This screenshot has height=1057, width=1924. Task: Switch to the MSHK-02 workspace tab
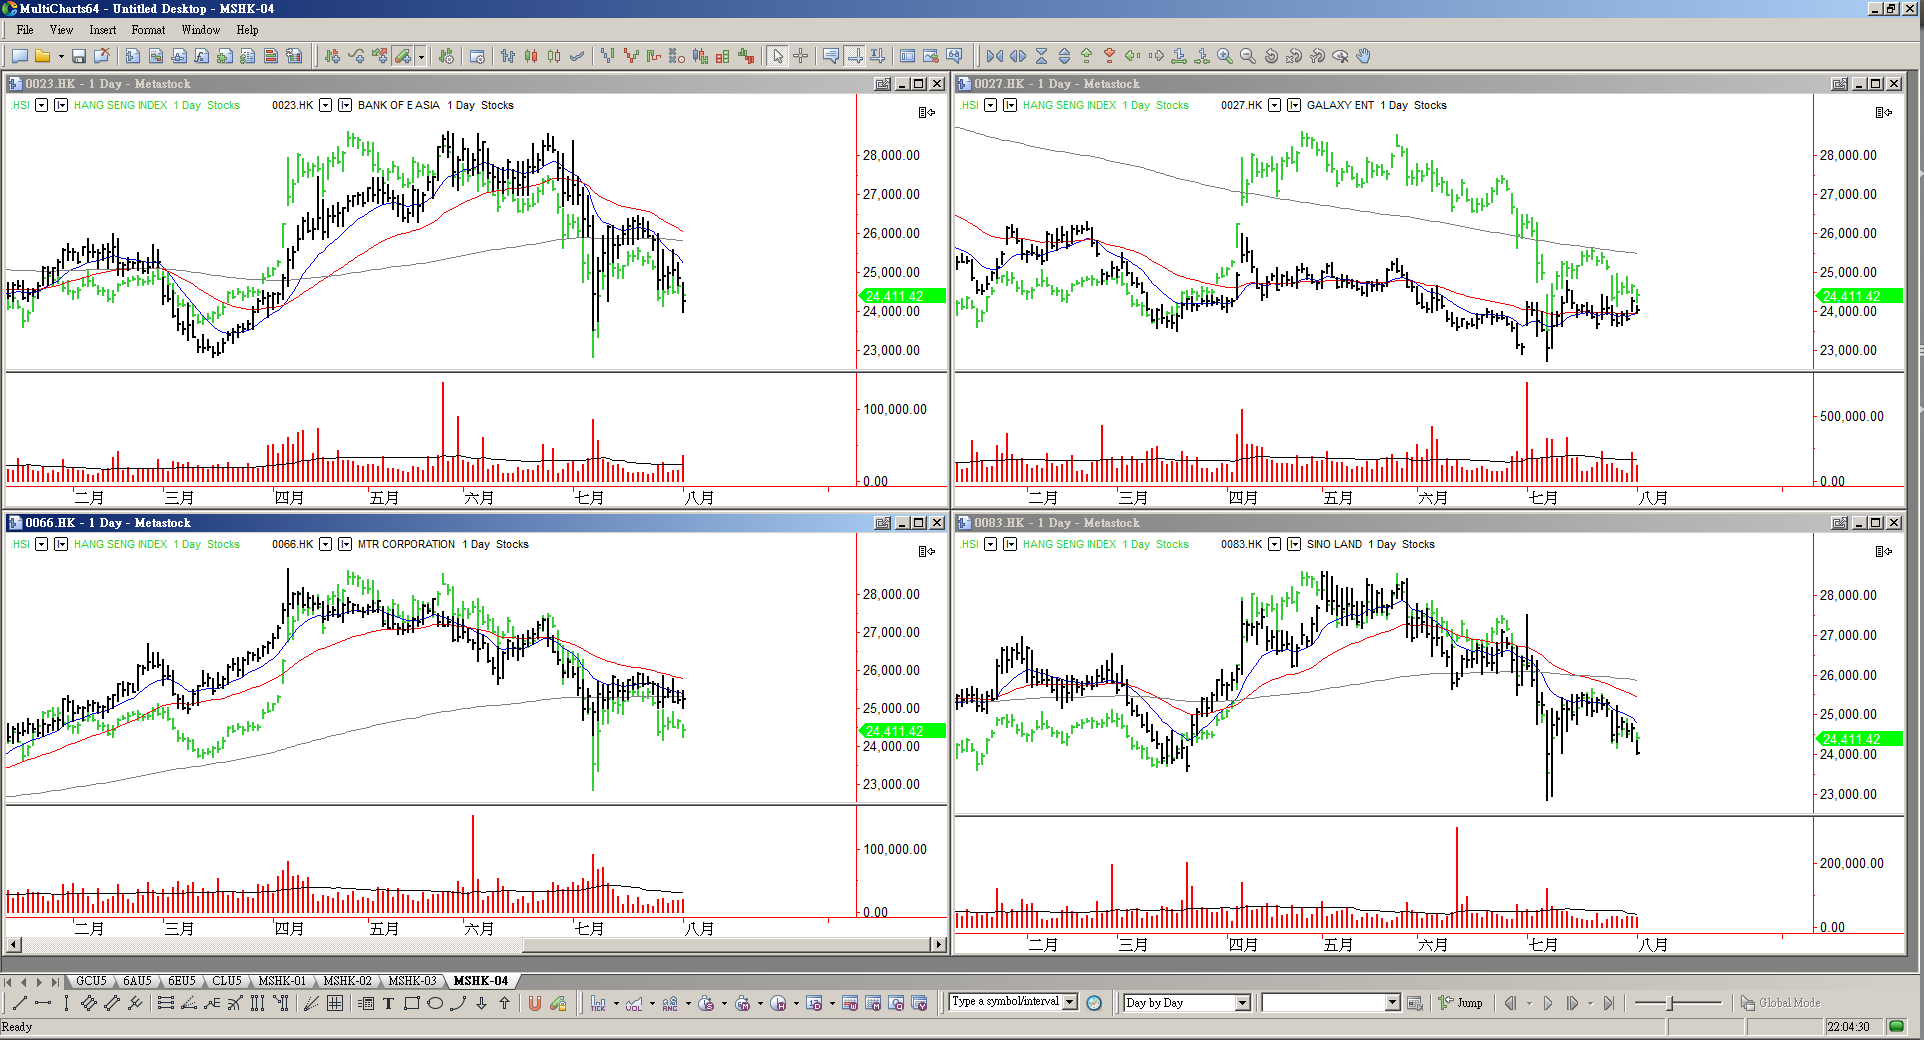347,981
